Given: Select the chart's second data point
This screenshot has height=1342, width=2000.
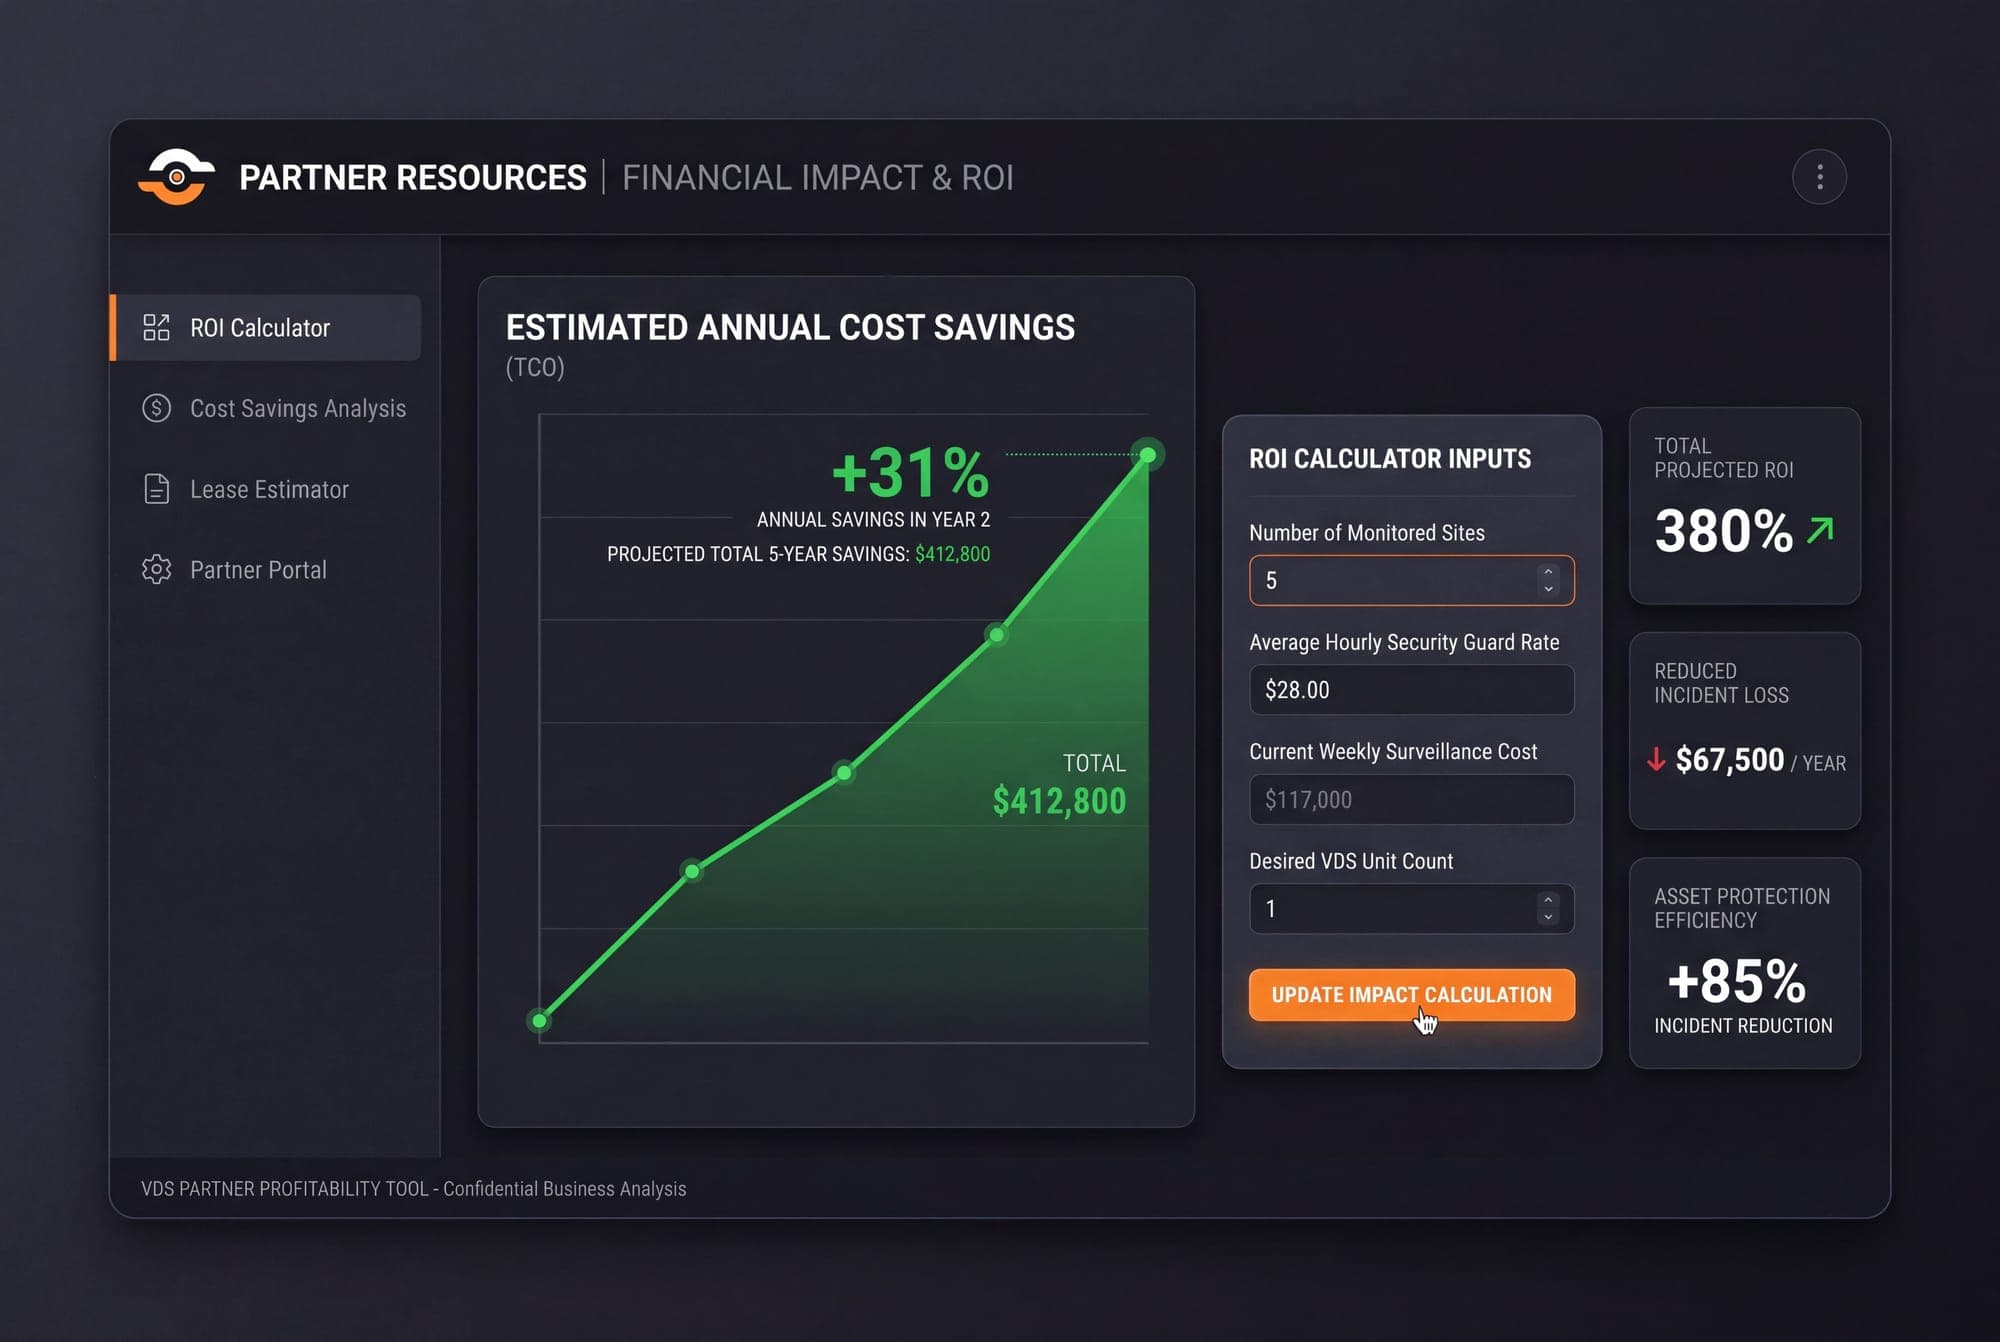Looking at the screenshot, I should (692, 871).
